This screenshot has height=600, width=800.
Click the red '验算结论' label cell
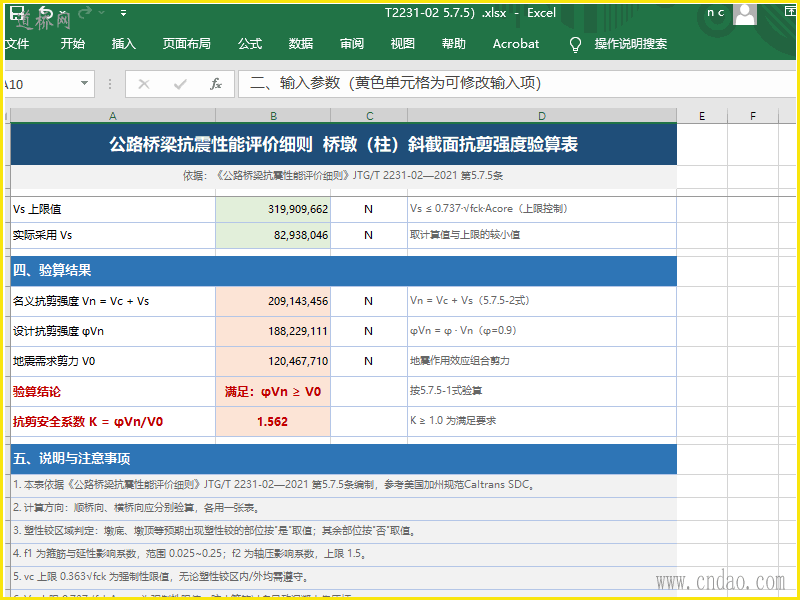click(113, 391)
